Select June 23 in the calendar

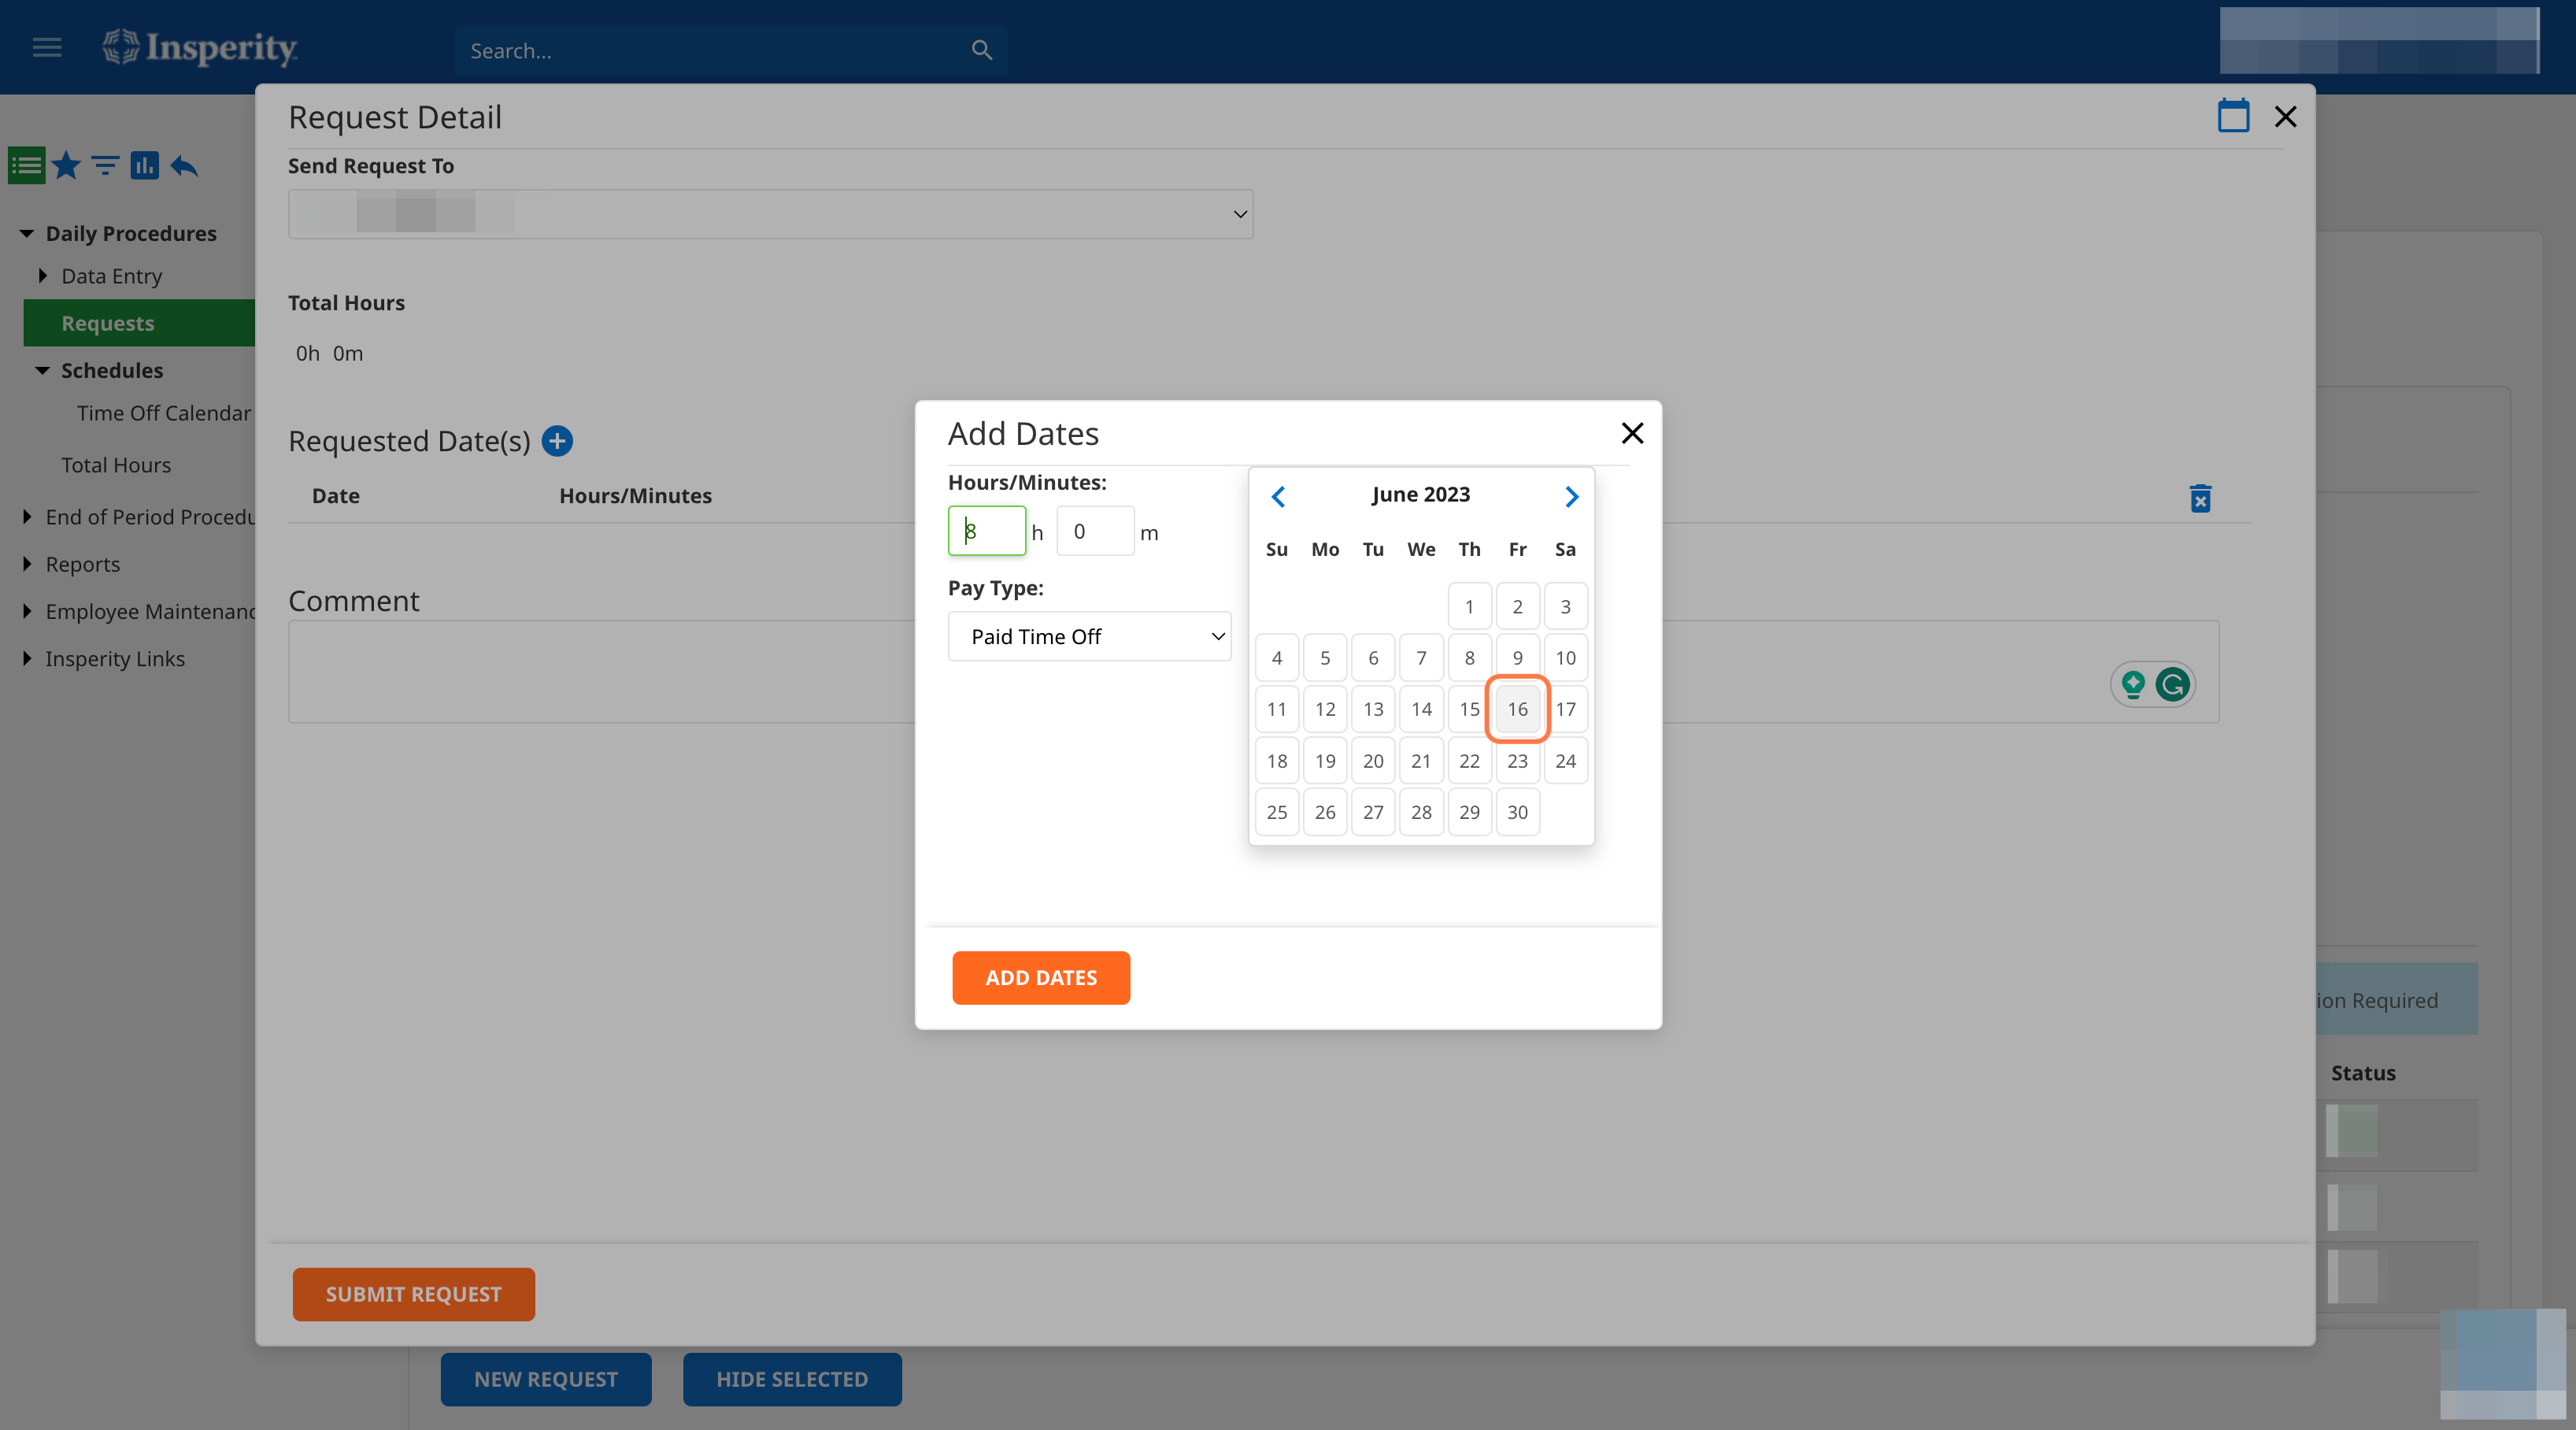click(x=1517, y=761)
